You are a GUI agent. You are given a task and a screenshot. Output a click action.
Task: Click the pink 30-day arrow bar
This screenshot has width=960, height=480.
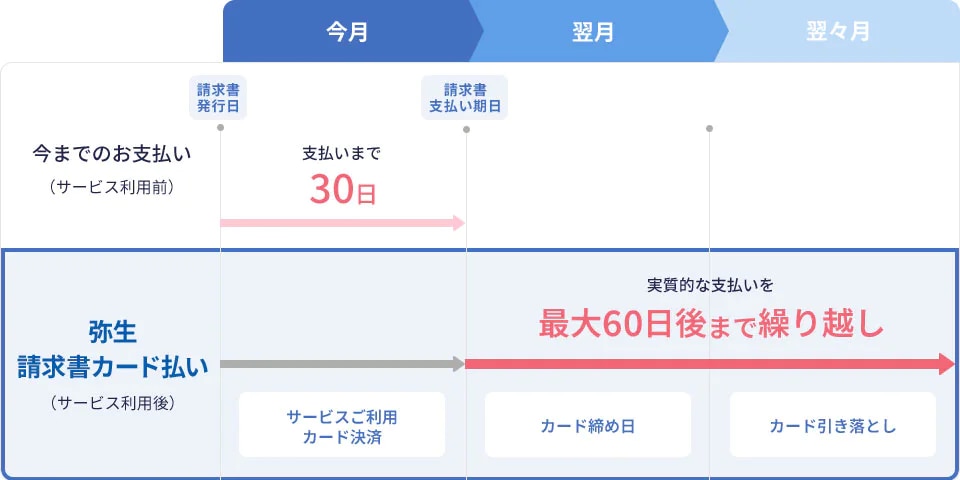tap(342, 222)
